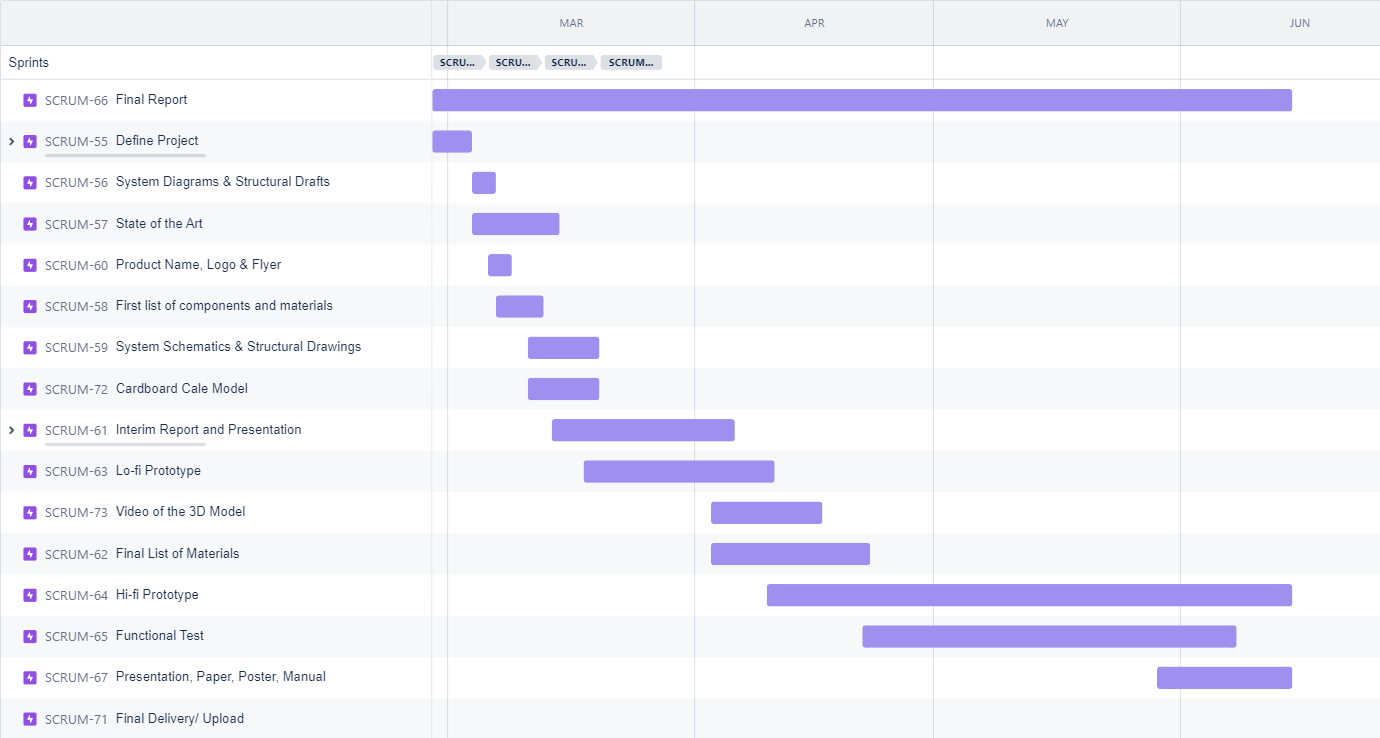
Task: Click the epic icon beside SCRUM-72
Action: coord(30,389)
